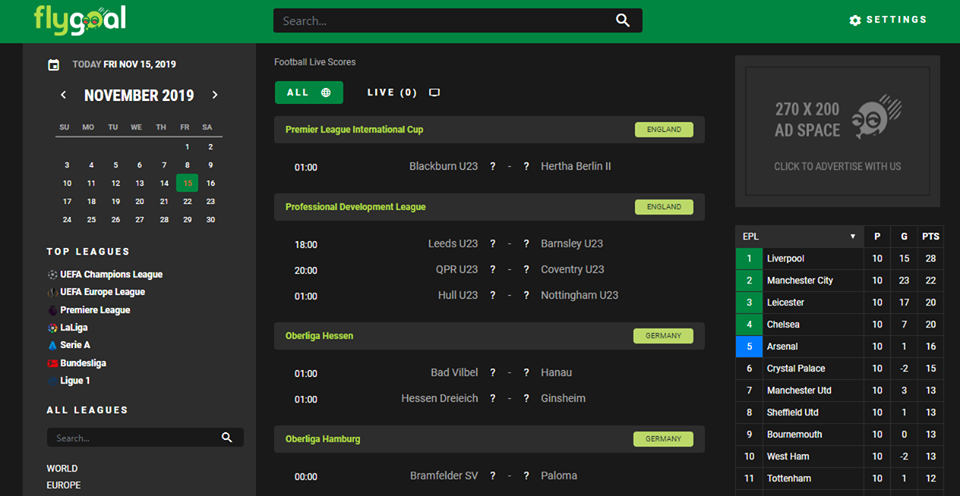The width and height of the screenshot is (960, 496).
Task: Select November 16 in calendar
Action: [211, 183]
